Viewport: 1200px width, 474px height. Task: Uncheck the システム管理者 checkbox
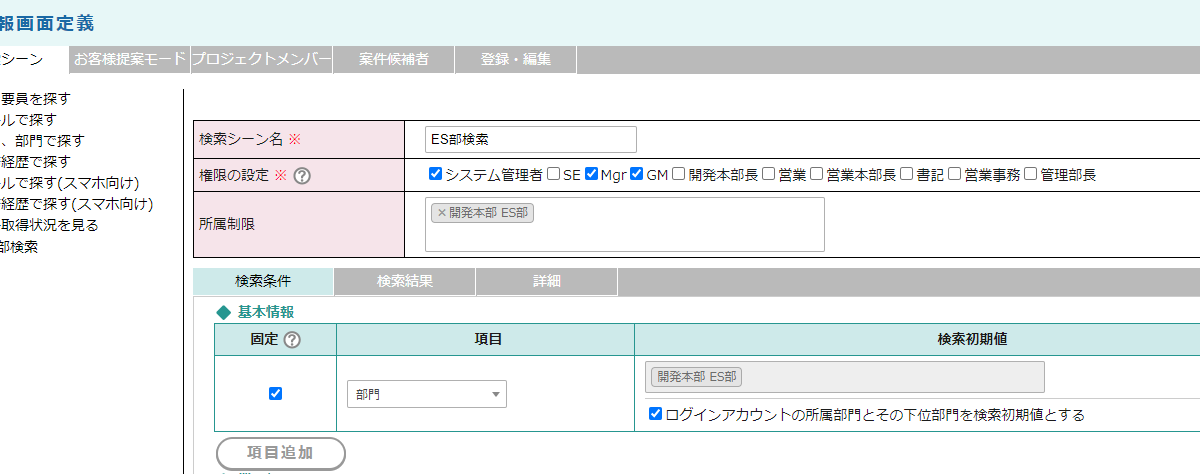pos(435,174)
